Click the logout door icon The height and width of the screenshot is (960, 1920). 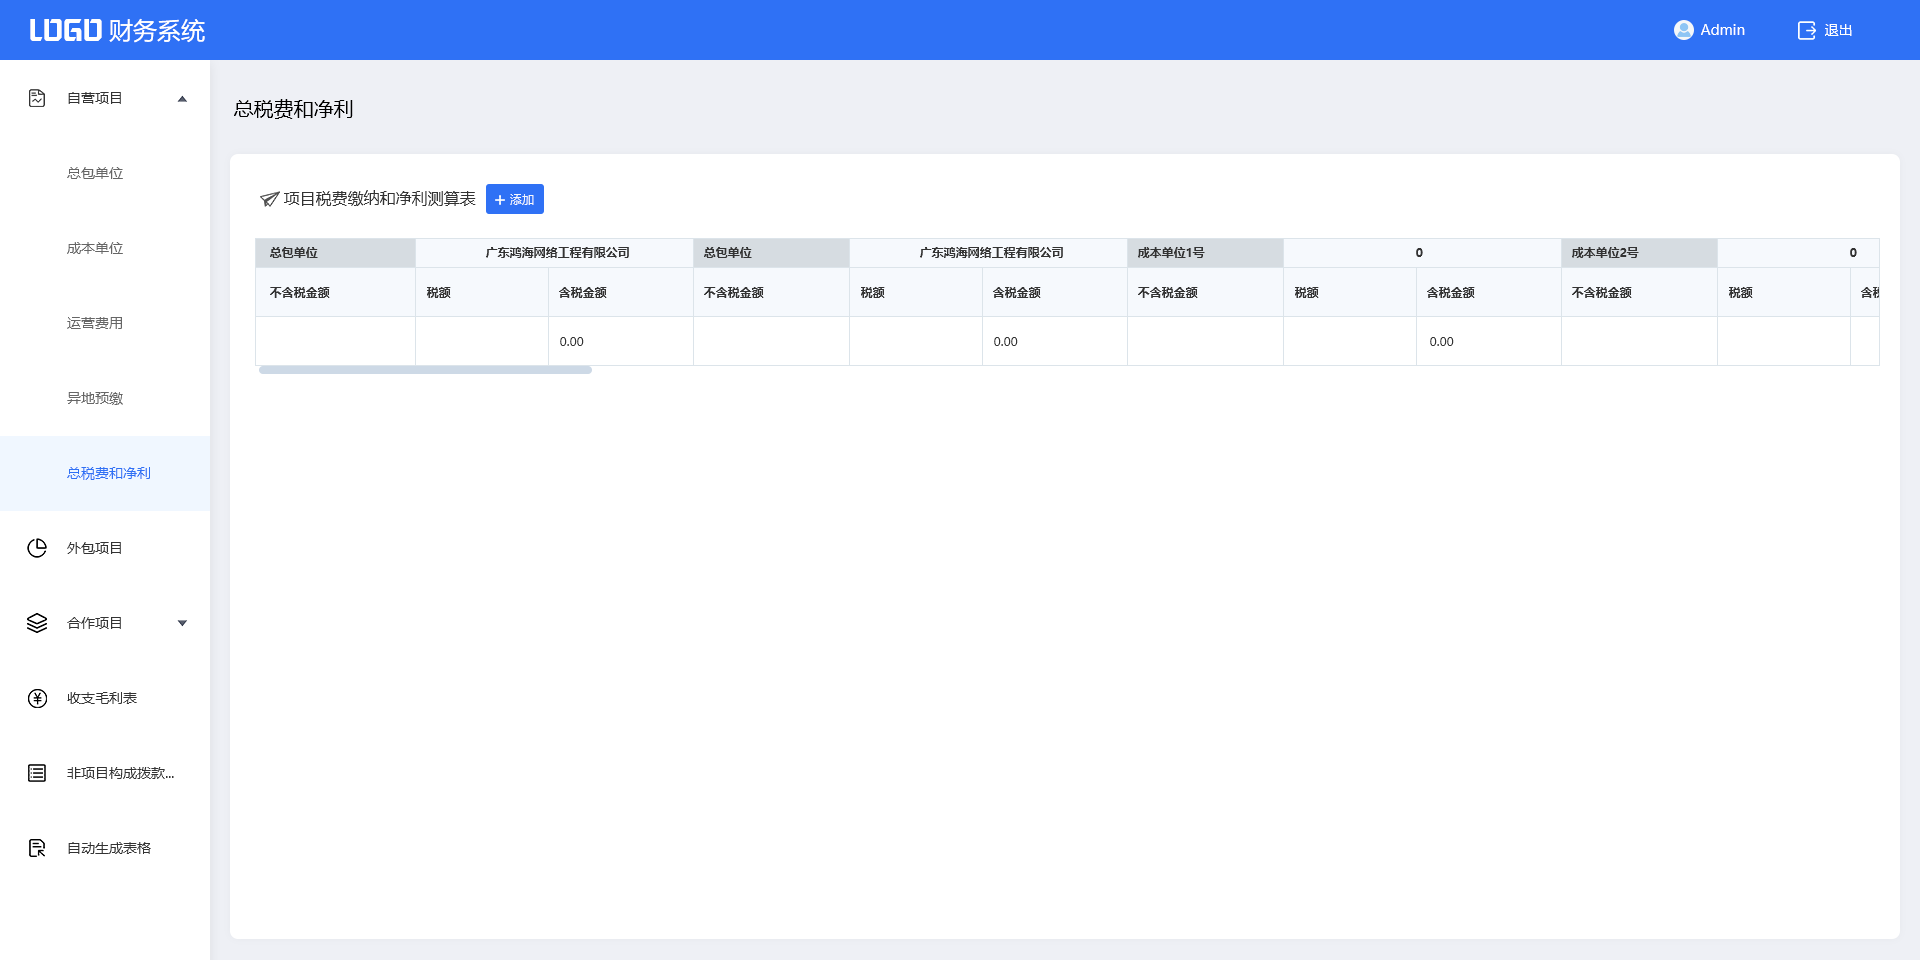click(x=1806, y=30)
